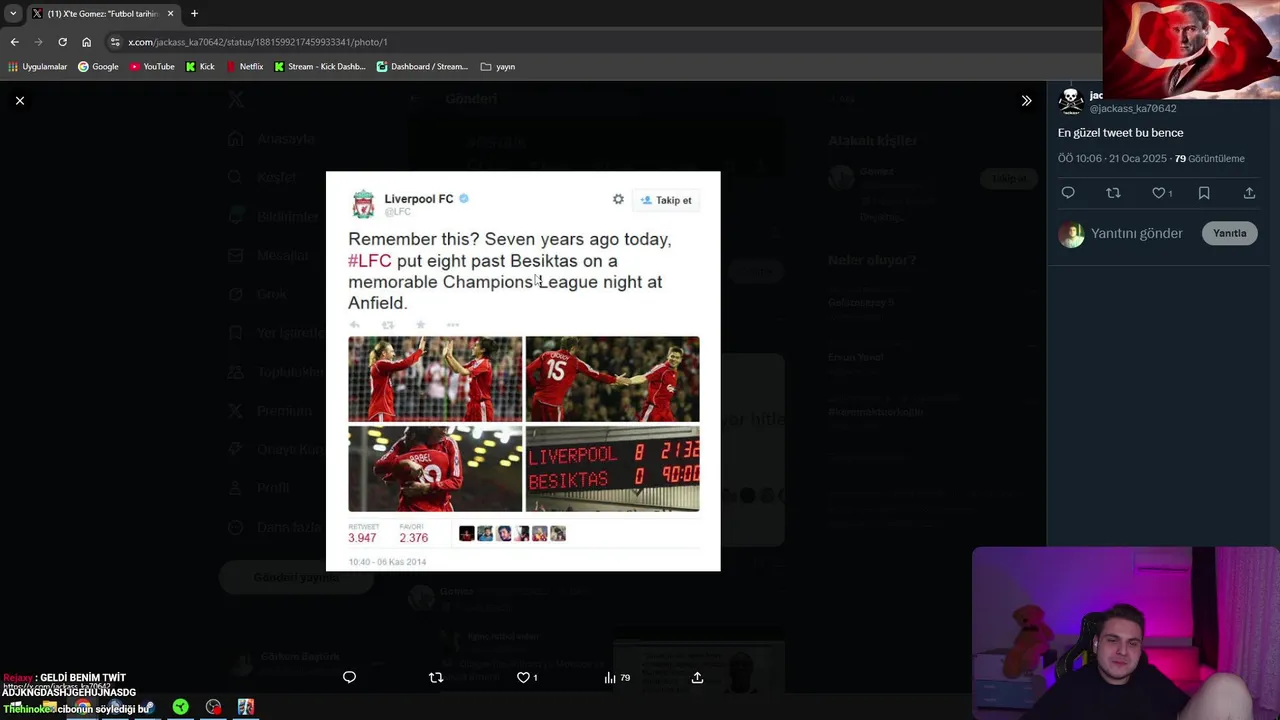1280x720 pixels.
Task: Go back in browser history
Action: tap(14, 42)
